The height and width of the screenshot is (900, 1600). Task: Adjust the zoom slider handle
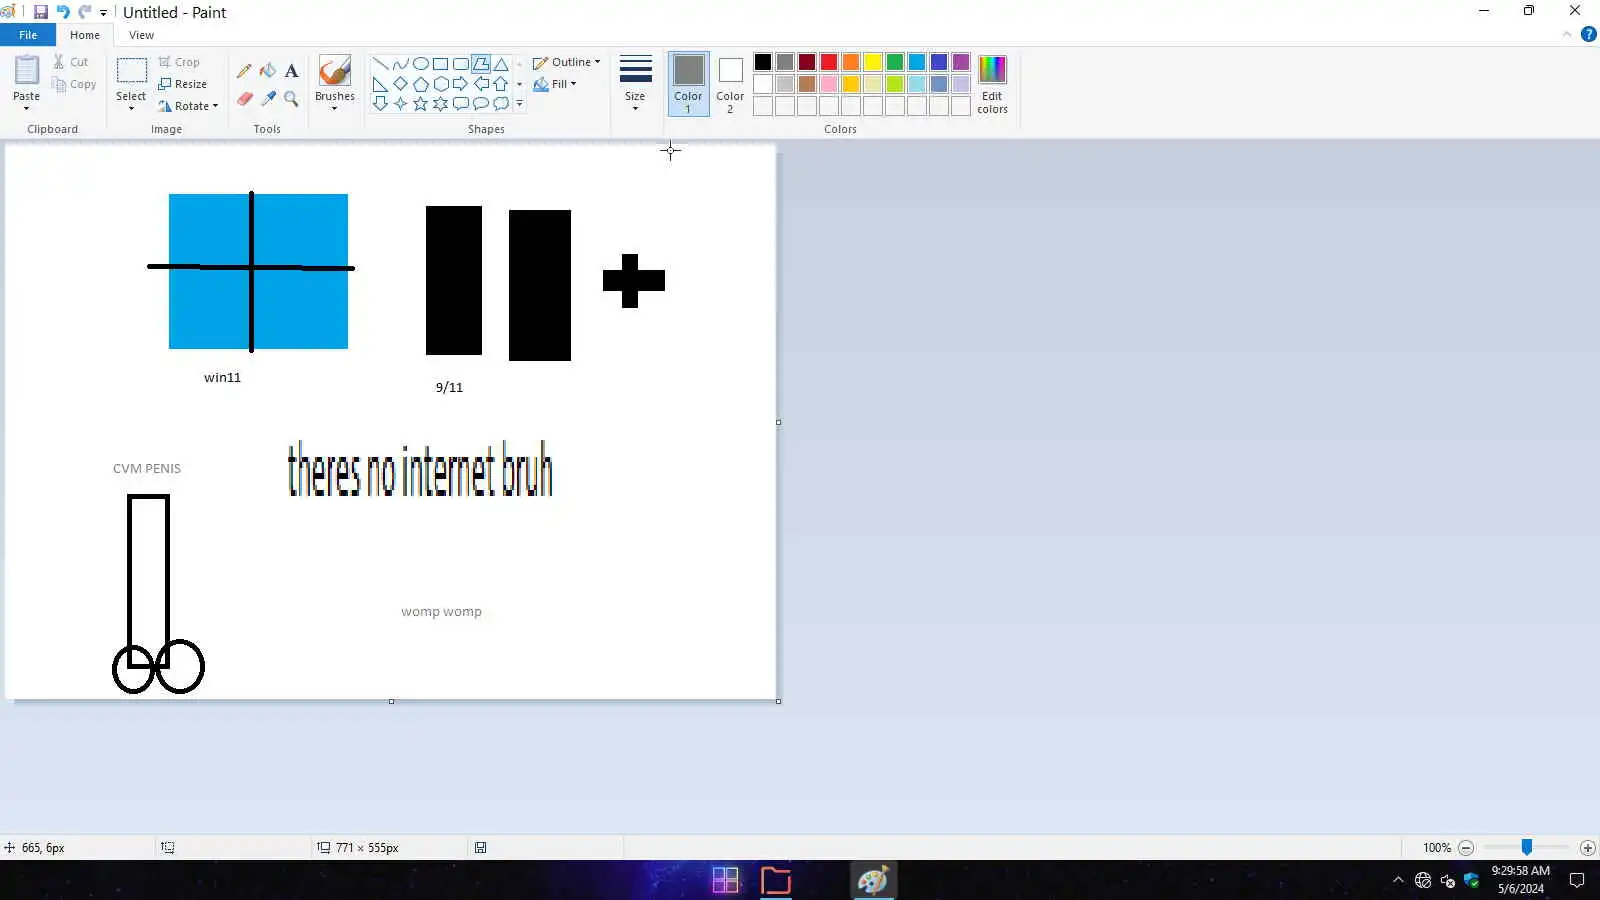tap(1527, 848)
